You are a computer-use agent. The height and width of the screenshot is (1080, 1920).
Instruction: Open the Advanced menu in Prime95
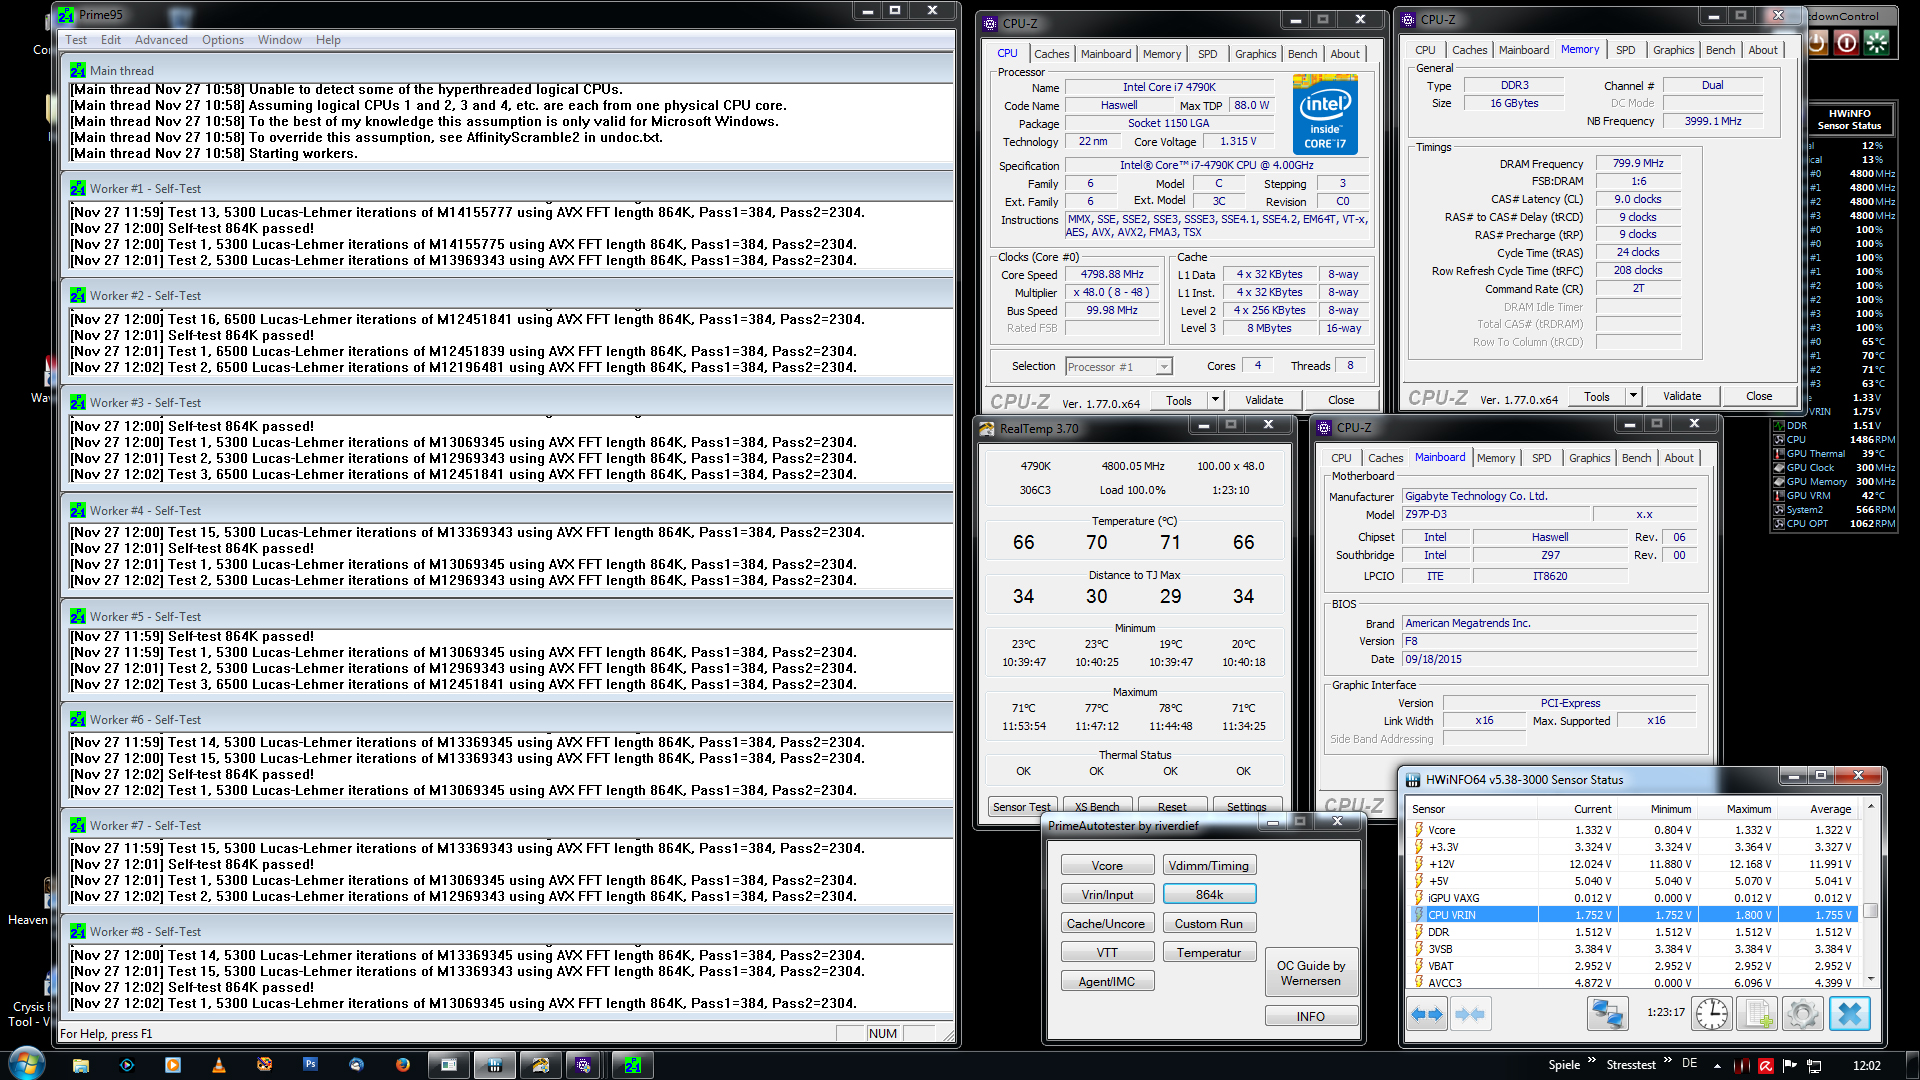(x=161, y=40)
